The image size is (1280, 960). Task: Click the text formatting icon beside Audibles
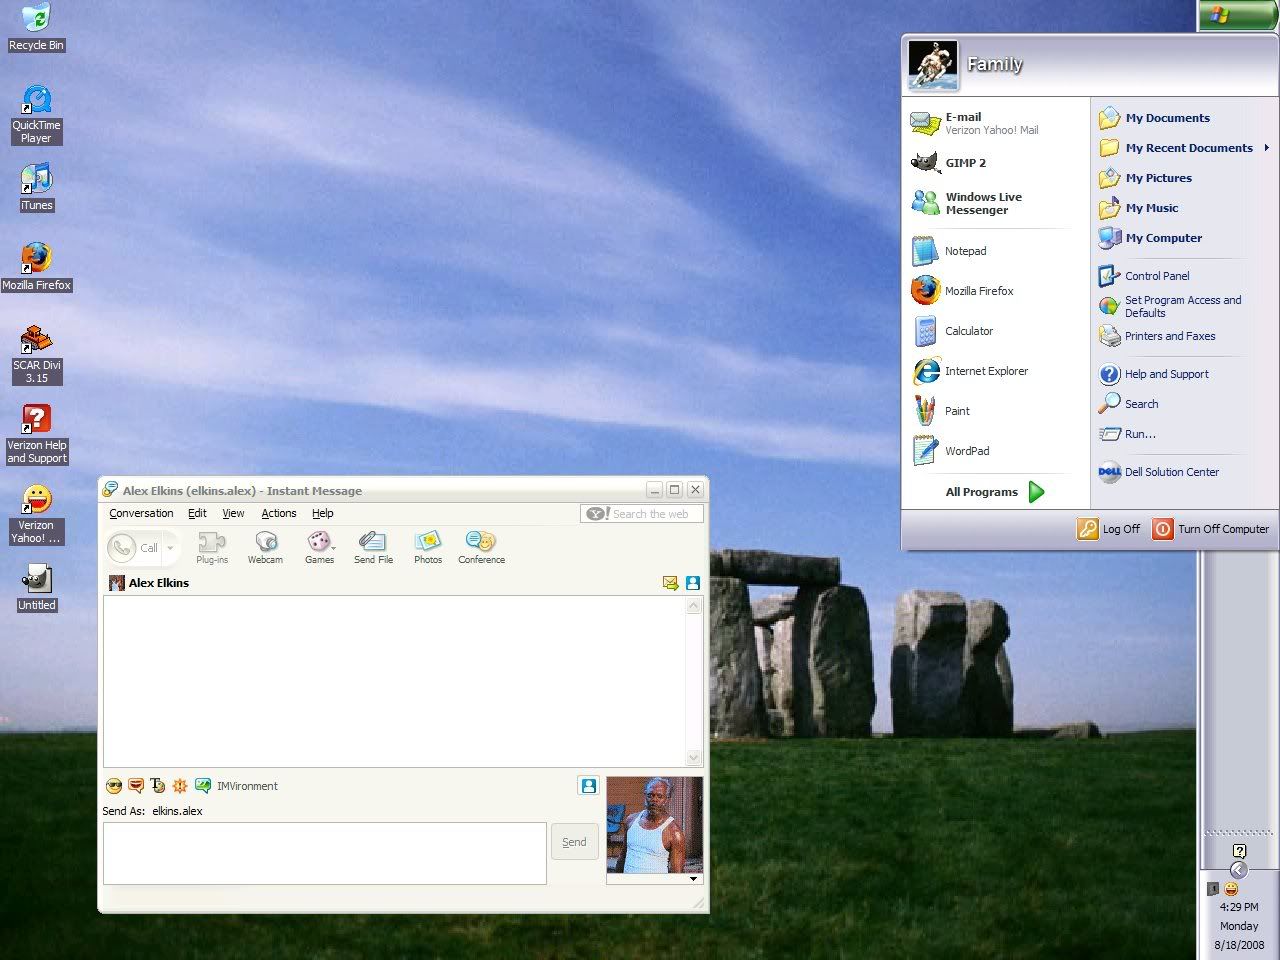pos(158,786)
